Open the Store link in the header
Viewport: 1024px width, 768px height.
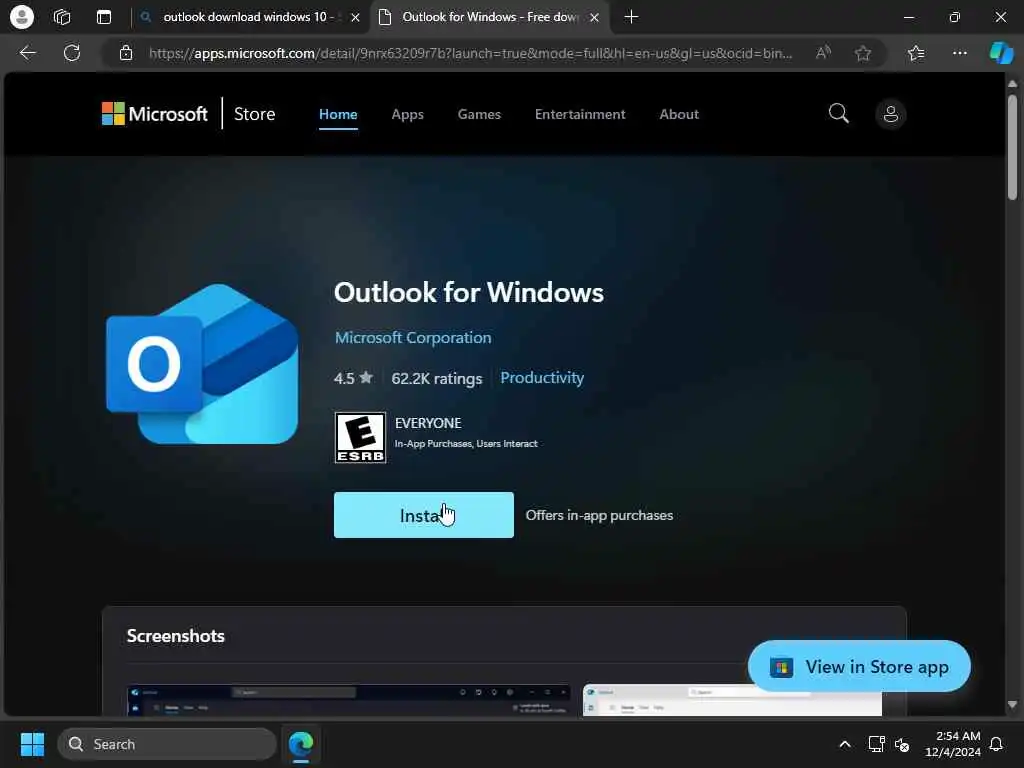pyautogui.click(x=255, y=114)
